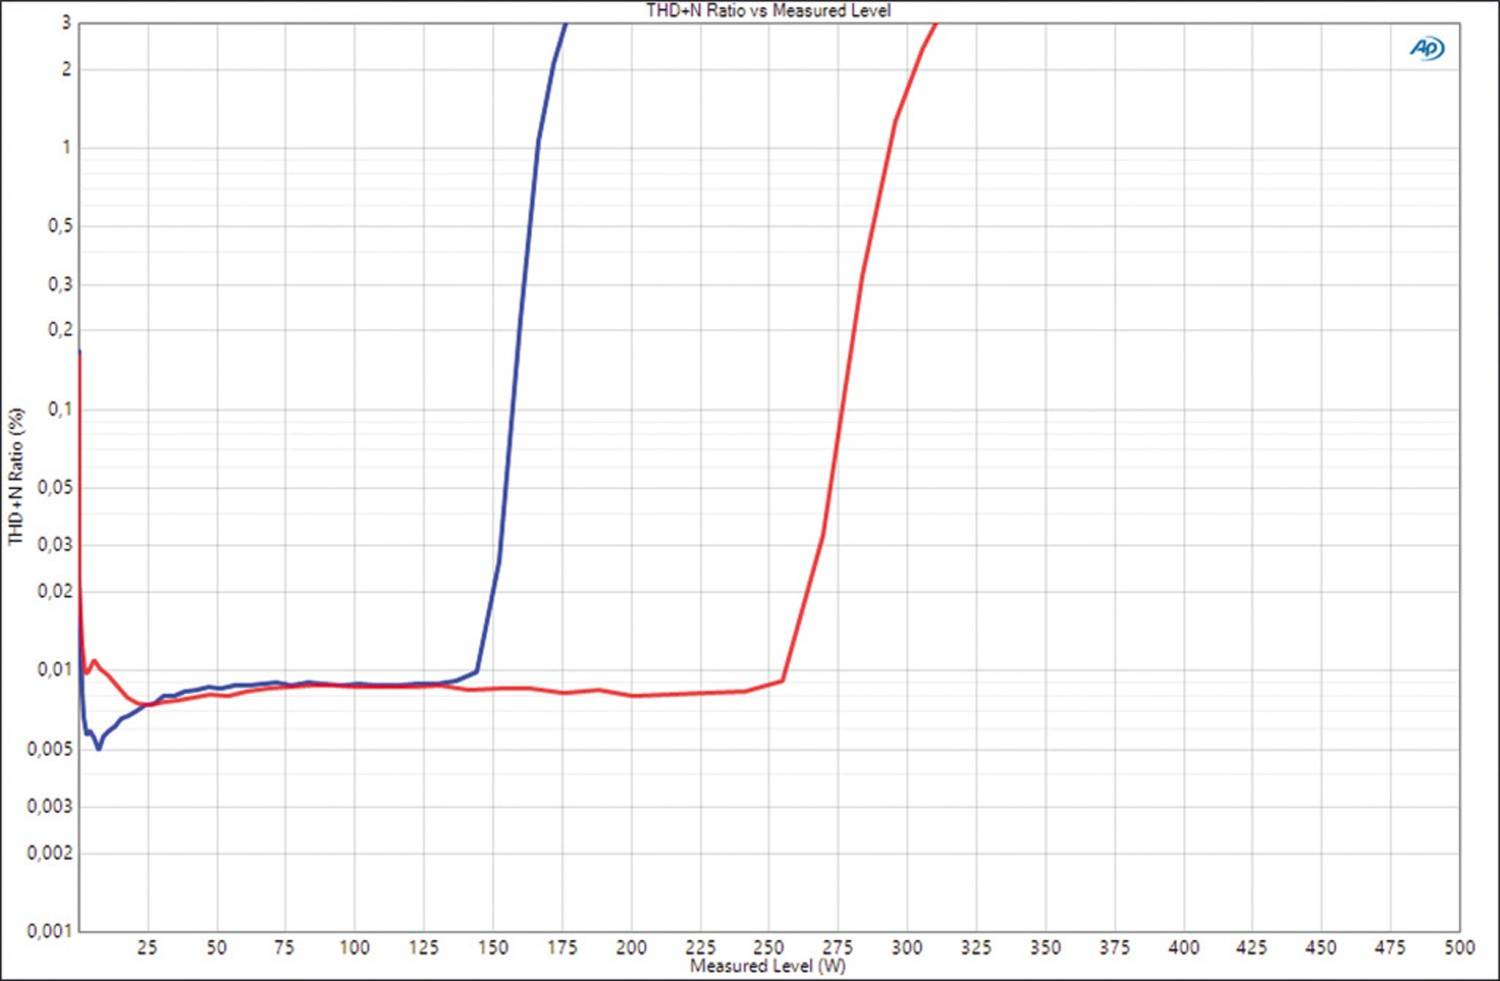Select the x-axis tick value 425
This screenshot has width=1500, height=981.
(1253, 947)
